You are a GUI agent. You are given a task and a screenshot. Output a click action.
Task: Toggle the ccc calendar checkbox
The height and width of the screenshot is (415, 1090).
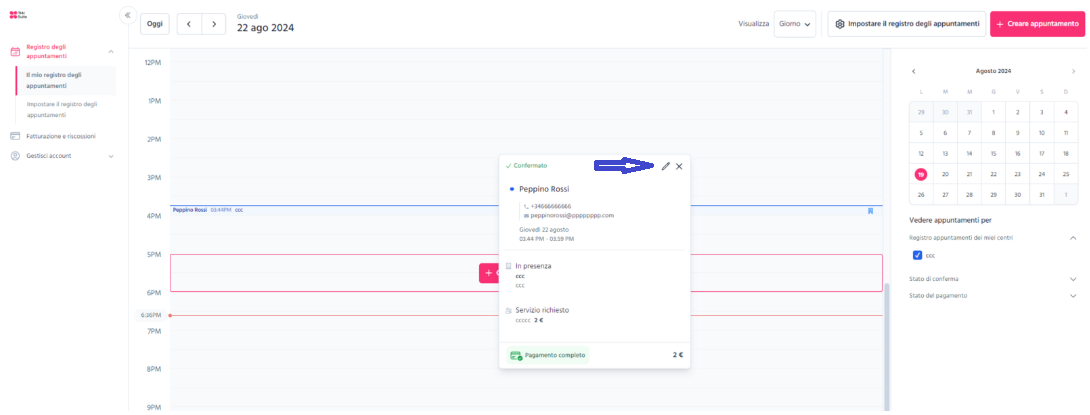(917, 255)
